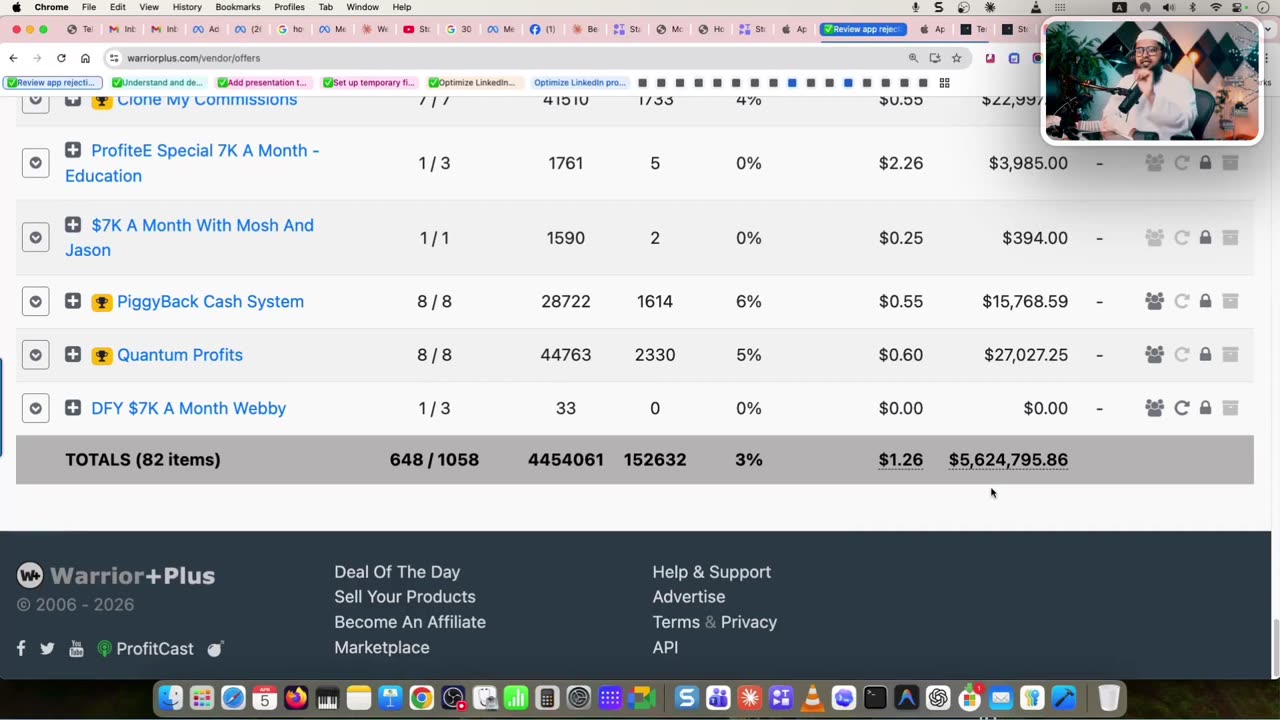Click the Understand and de... bookmark

157,83
